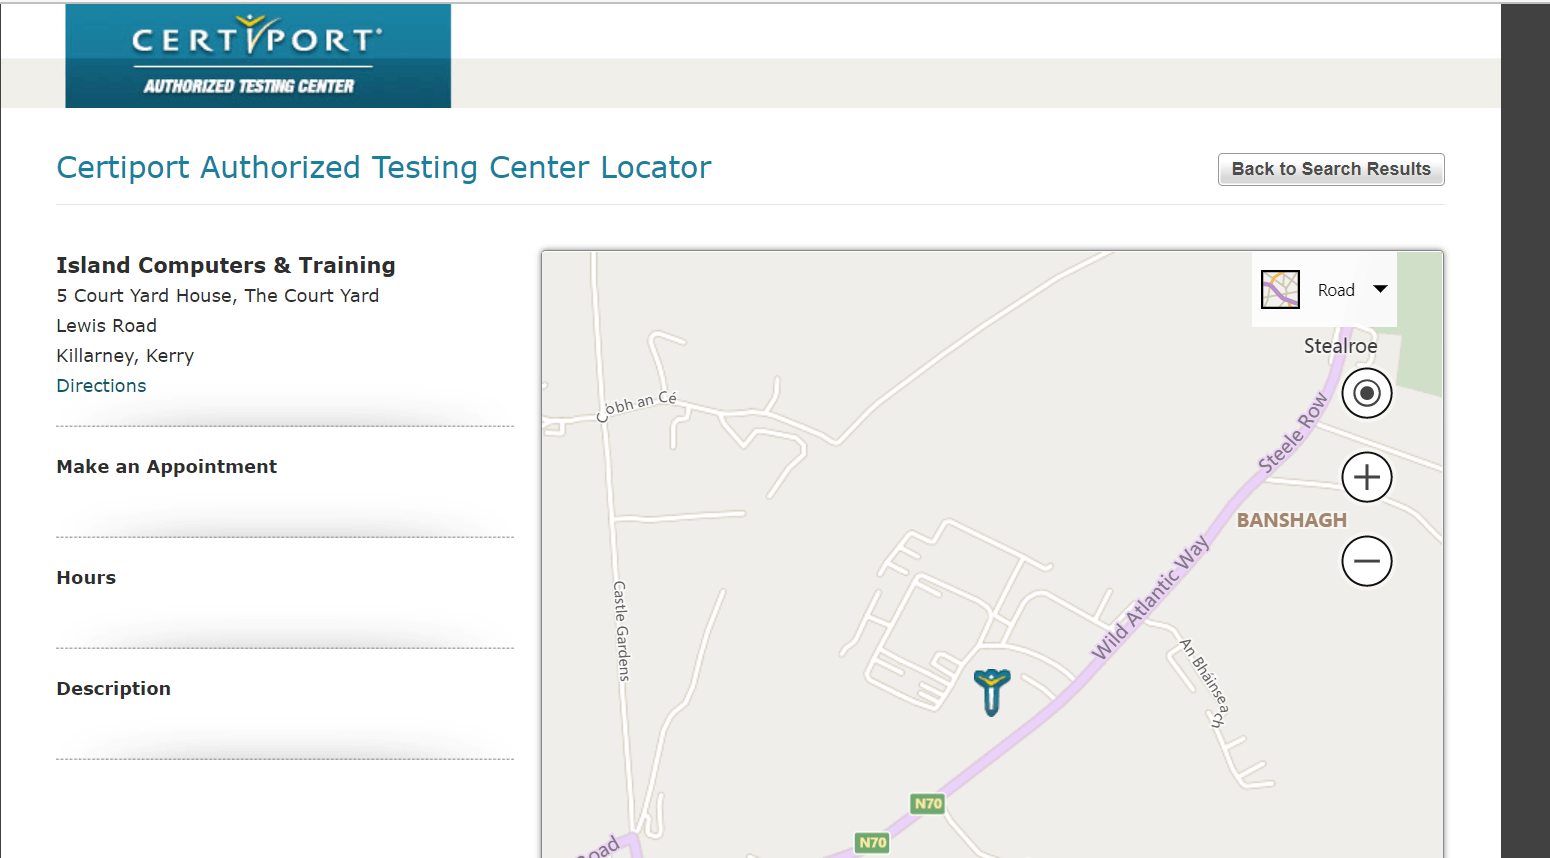This screenshot has width=1550, height=858.
Task: Select the Road label in map selector
Action: [1336, 290]
